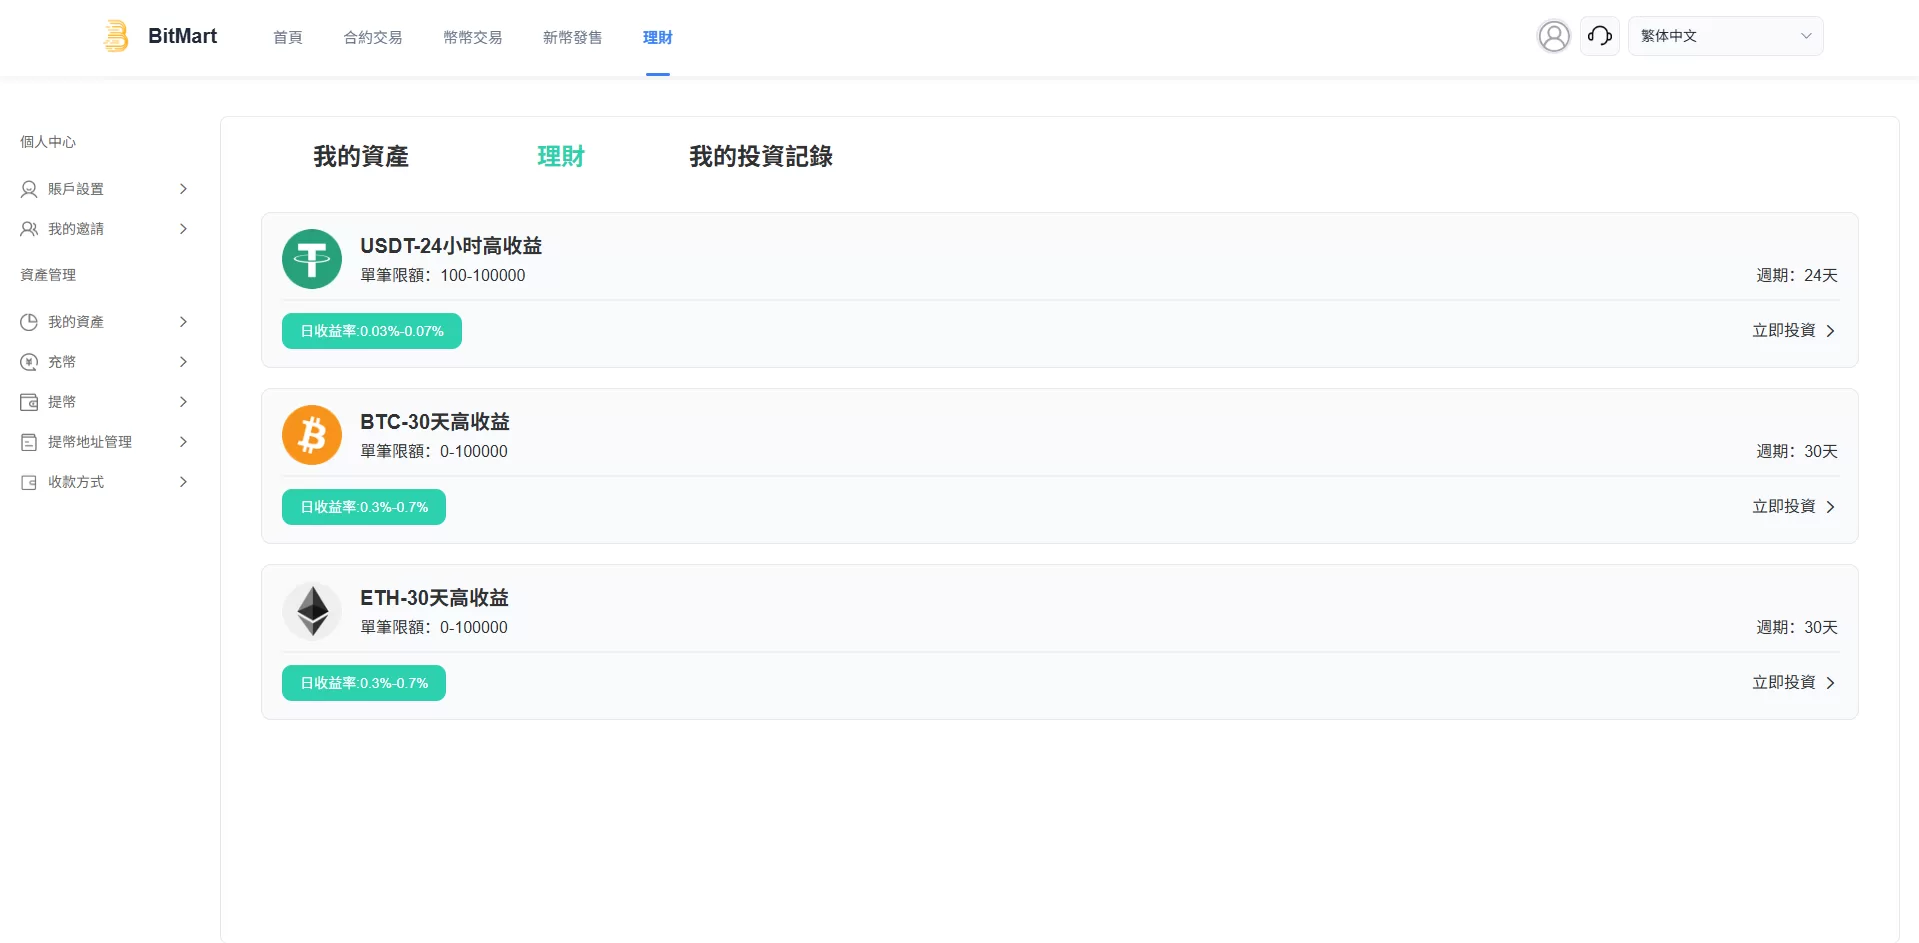1919x943 pixels.
Task: Click the 提幣 withdraw wallet icon
Action: (x=29, y=402)
